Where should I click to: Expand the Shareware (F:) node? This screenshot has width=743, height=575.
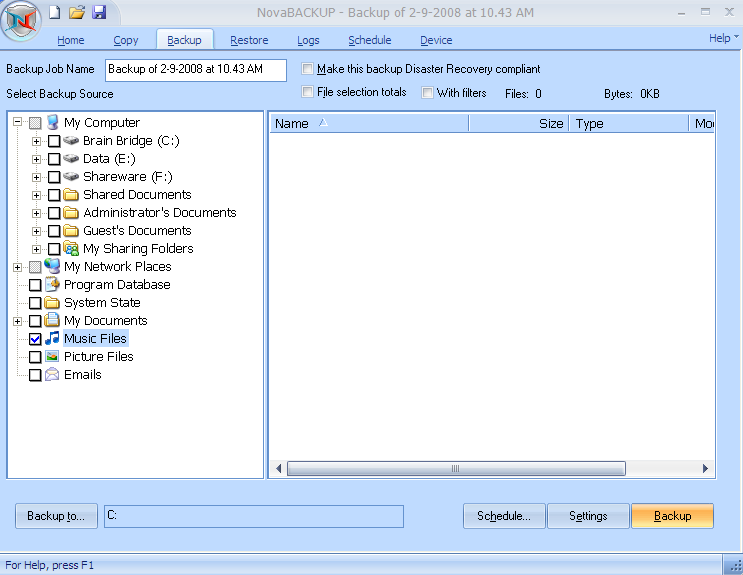point(36,177)
